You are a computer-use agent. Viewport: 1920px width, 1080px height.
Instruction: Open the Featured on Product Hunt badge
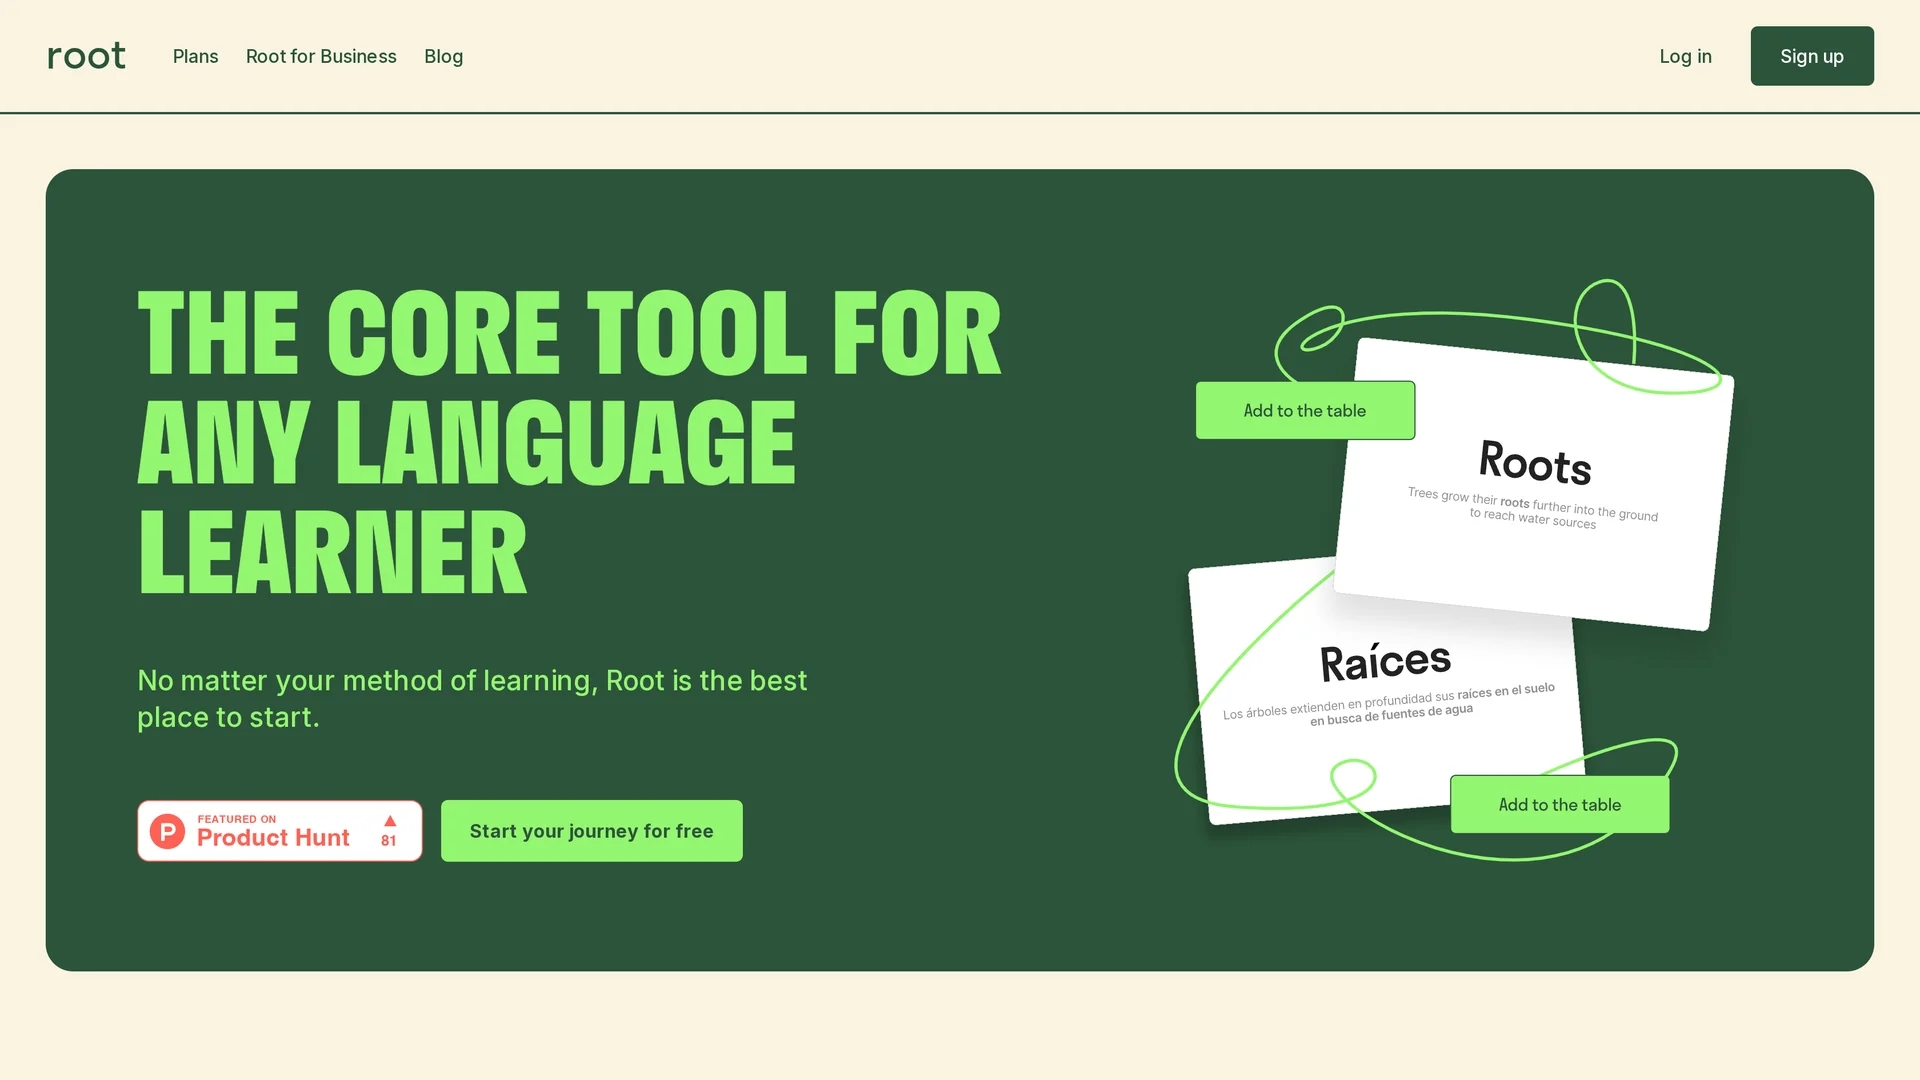(x=279, y=830)
